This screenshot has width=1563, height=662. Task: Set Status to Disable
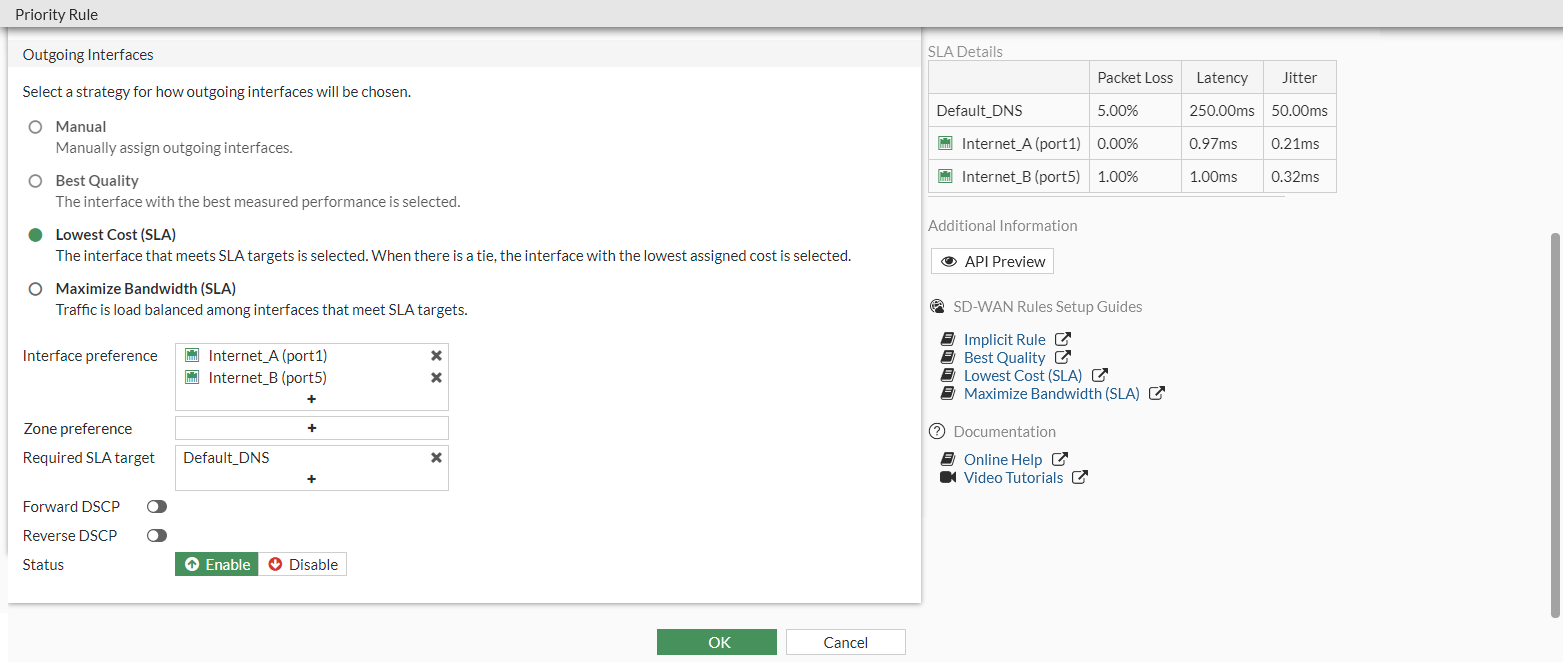pyautogui.click(x=303, y=565)
